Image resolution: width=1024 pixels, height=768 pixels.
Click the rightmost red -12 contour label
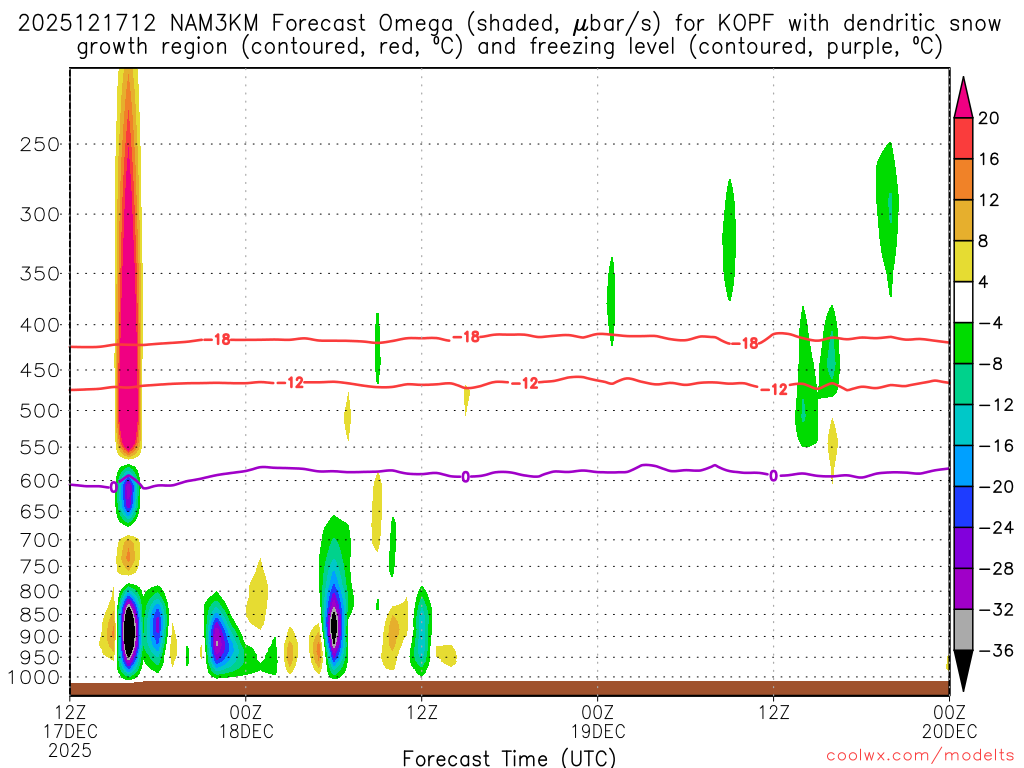coord(775,390)
